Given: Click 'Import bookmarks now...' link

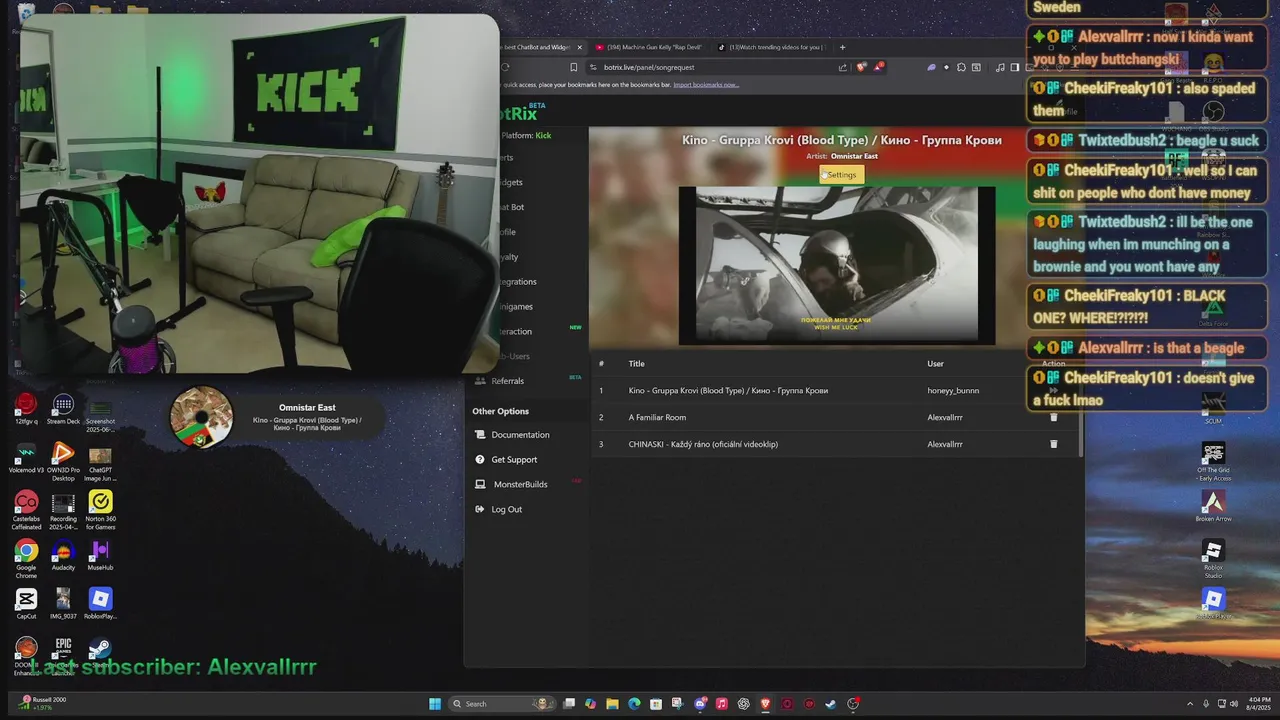Looking at the screenshot, I should 706,85.
